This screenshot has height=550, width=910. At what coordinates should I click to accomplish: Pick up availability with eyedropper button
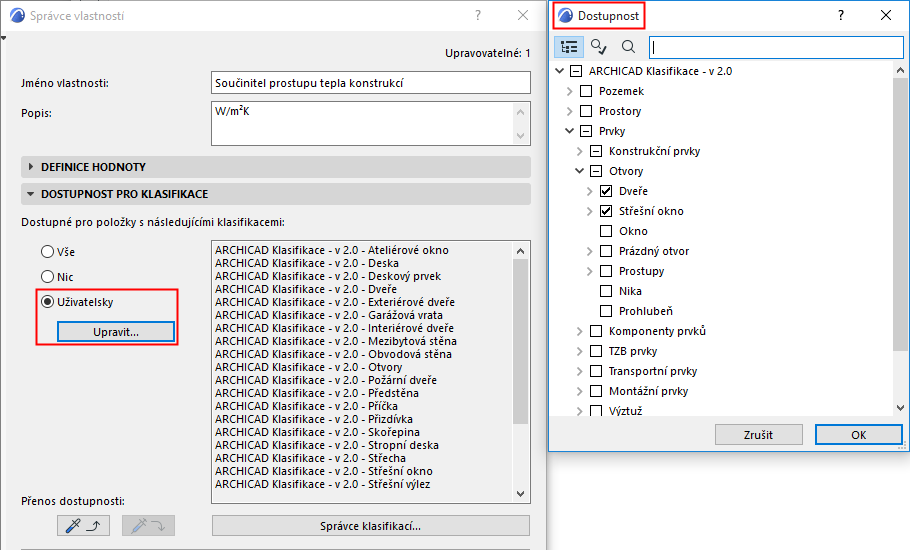click(82, 525)
